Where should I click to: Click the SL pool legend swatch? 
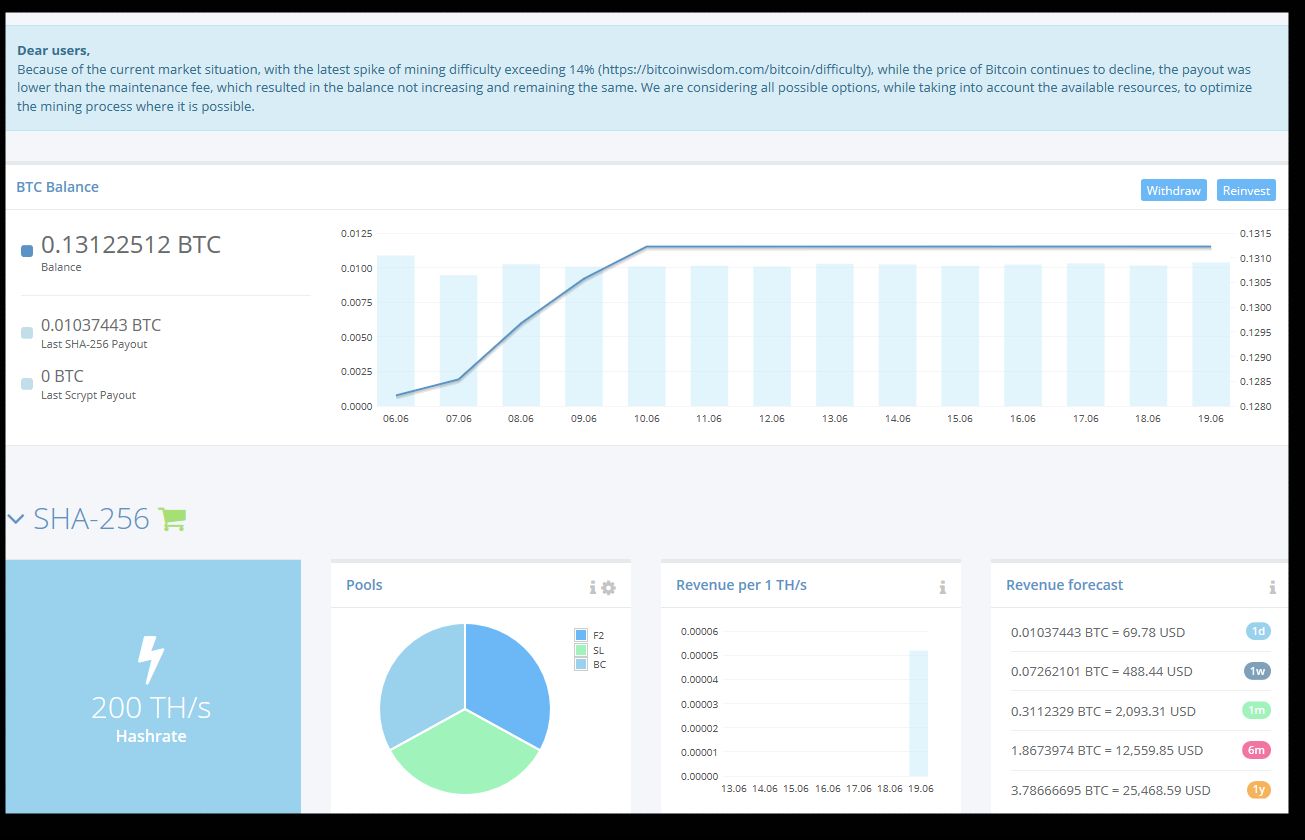(581, 650)
